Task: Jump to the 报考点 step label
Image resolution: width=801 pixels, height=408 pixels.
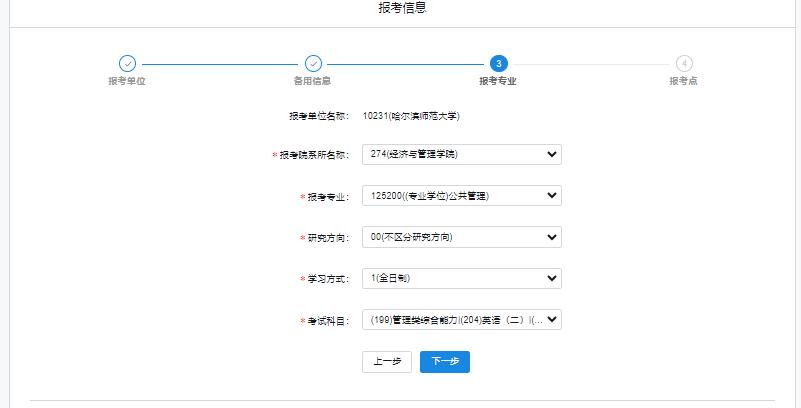Action: coord(684,81)
